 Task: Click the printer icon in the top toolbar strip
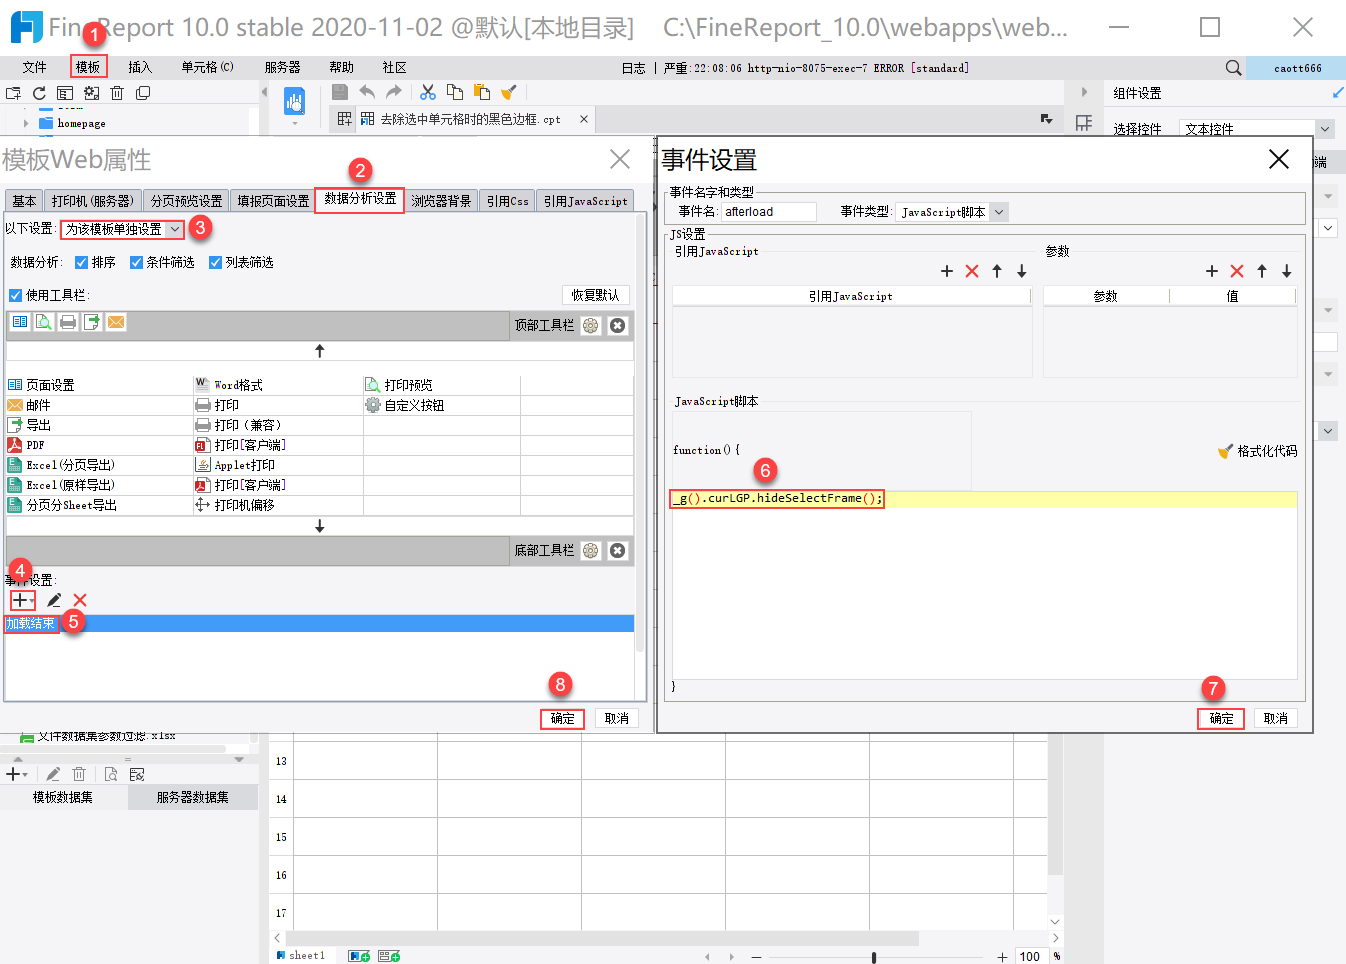coord(68,322)
